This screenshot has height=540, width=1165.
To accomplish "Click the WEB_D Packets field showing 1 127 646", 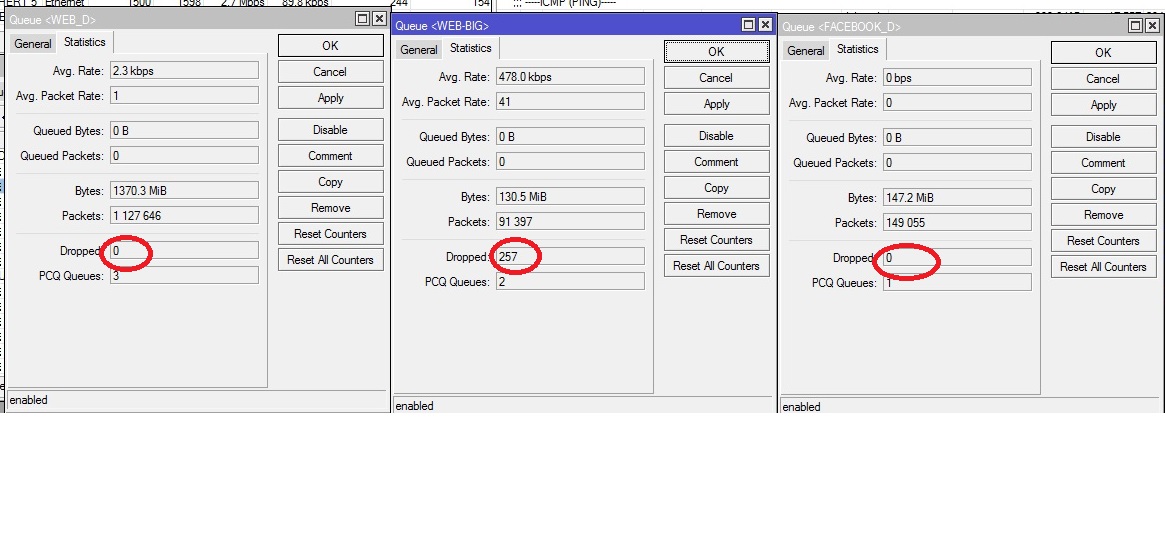I will point(184,215).
